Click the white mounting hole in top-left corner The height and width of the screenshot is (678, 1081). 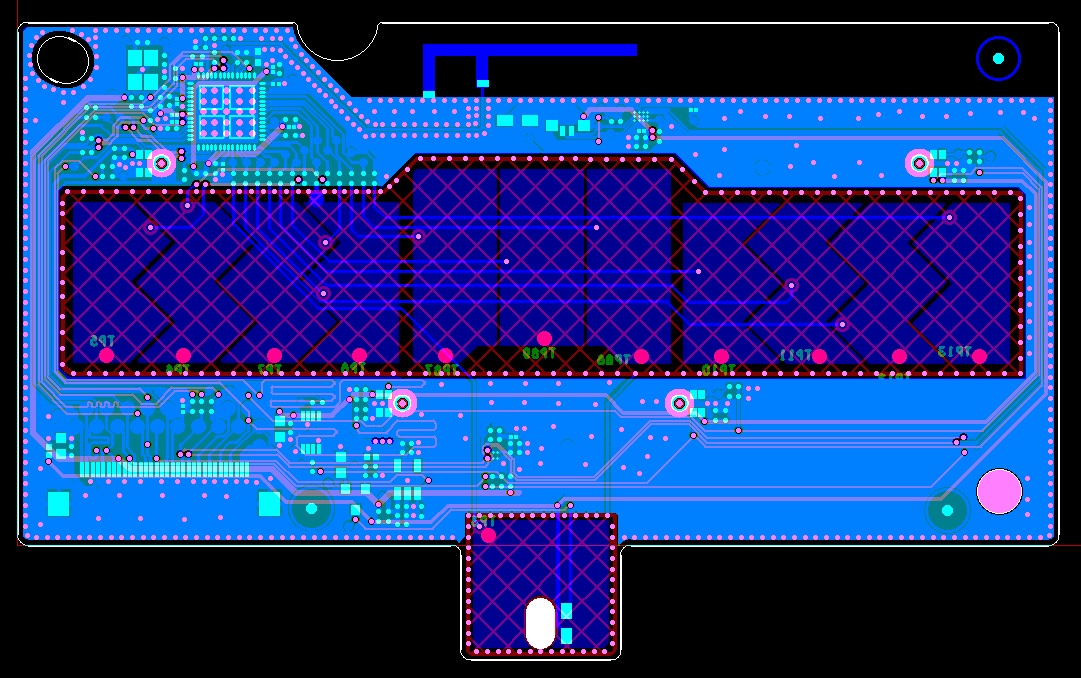(62, 59)
